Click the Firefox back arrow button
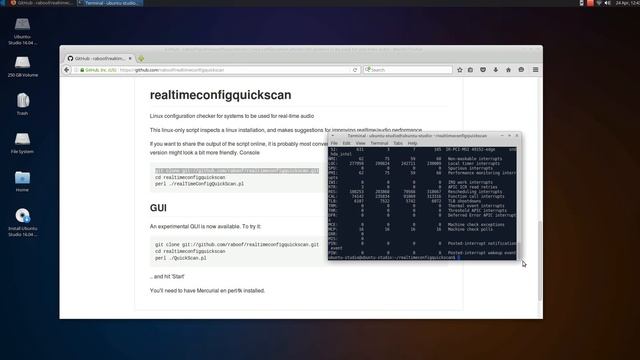 coord(67,70)
